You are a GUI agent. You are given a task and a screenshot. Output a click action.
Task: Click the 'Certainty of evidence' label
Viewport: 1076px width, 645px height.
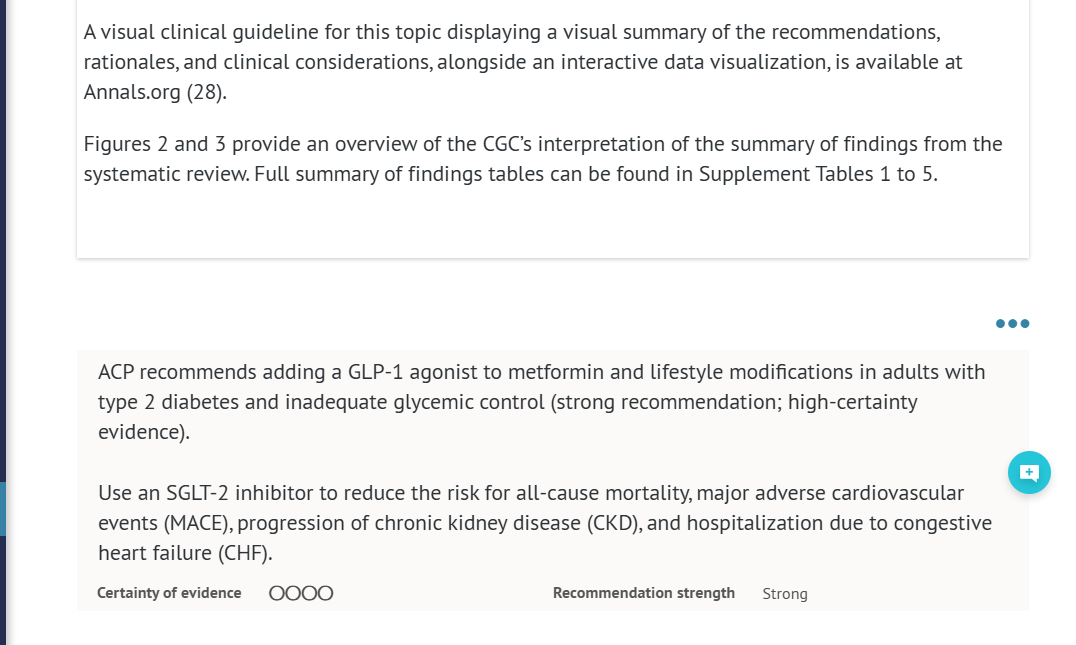click(x=169, y=593)
